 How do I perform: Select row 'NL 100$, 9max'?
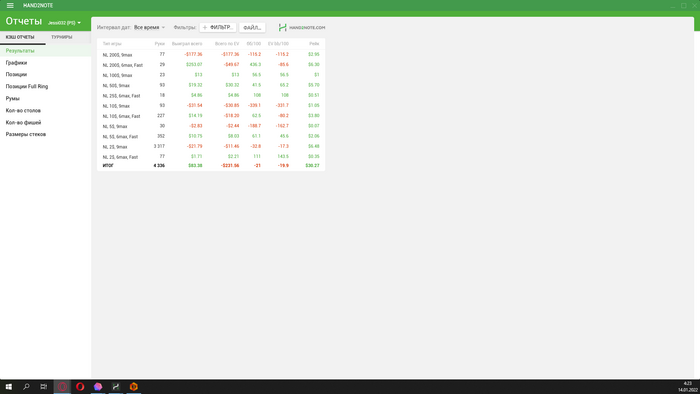(211, 75)
